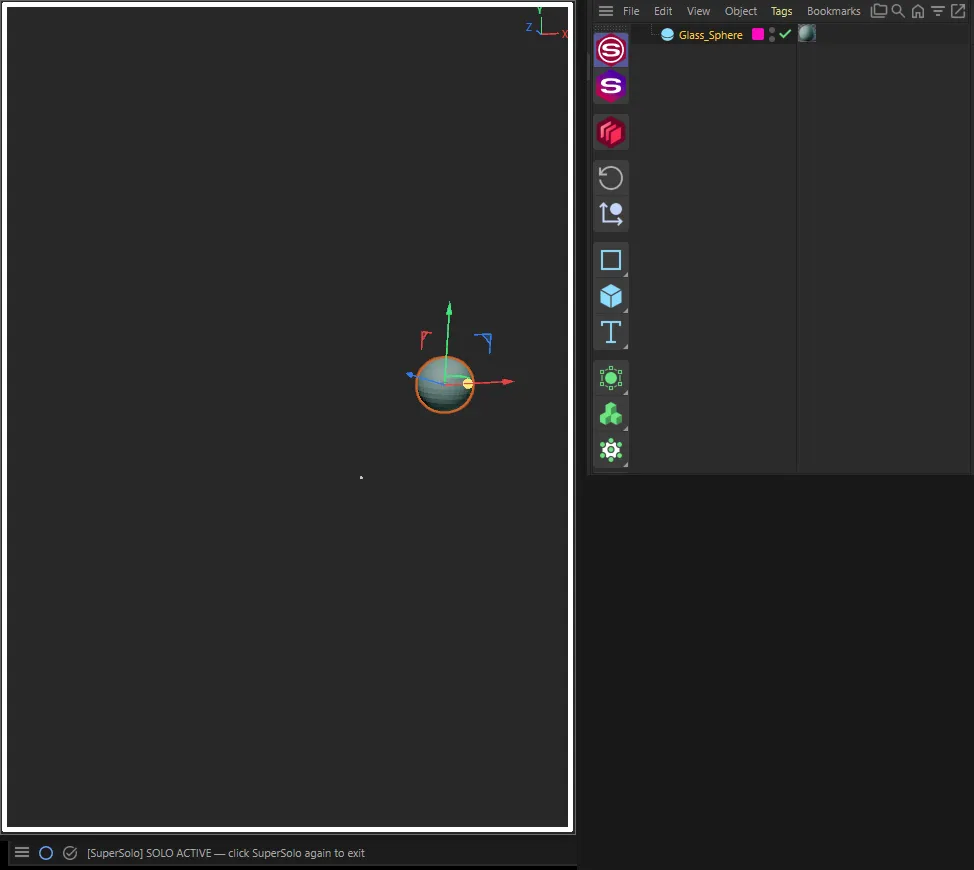Open the Object Manager hamburger menu

[606, 11]
